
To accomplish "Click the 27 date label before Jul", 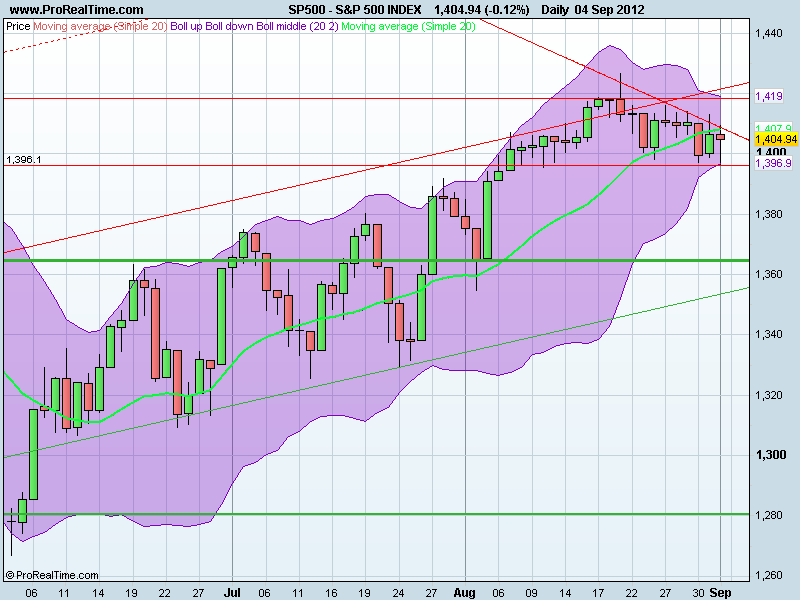I will tap(198, 593).
